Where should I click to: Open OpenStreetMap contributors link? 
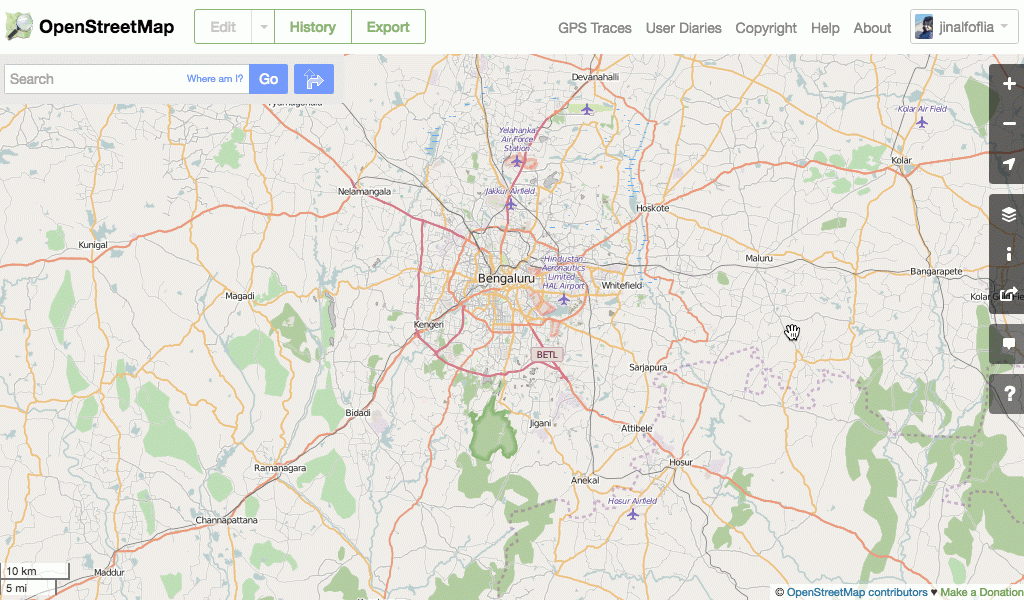[857, 592]
